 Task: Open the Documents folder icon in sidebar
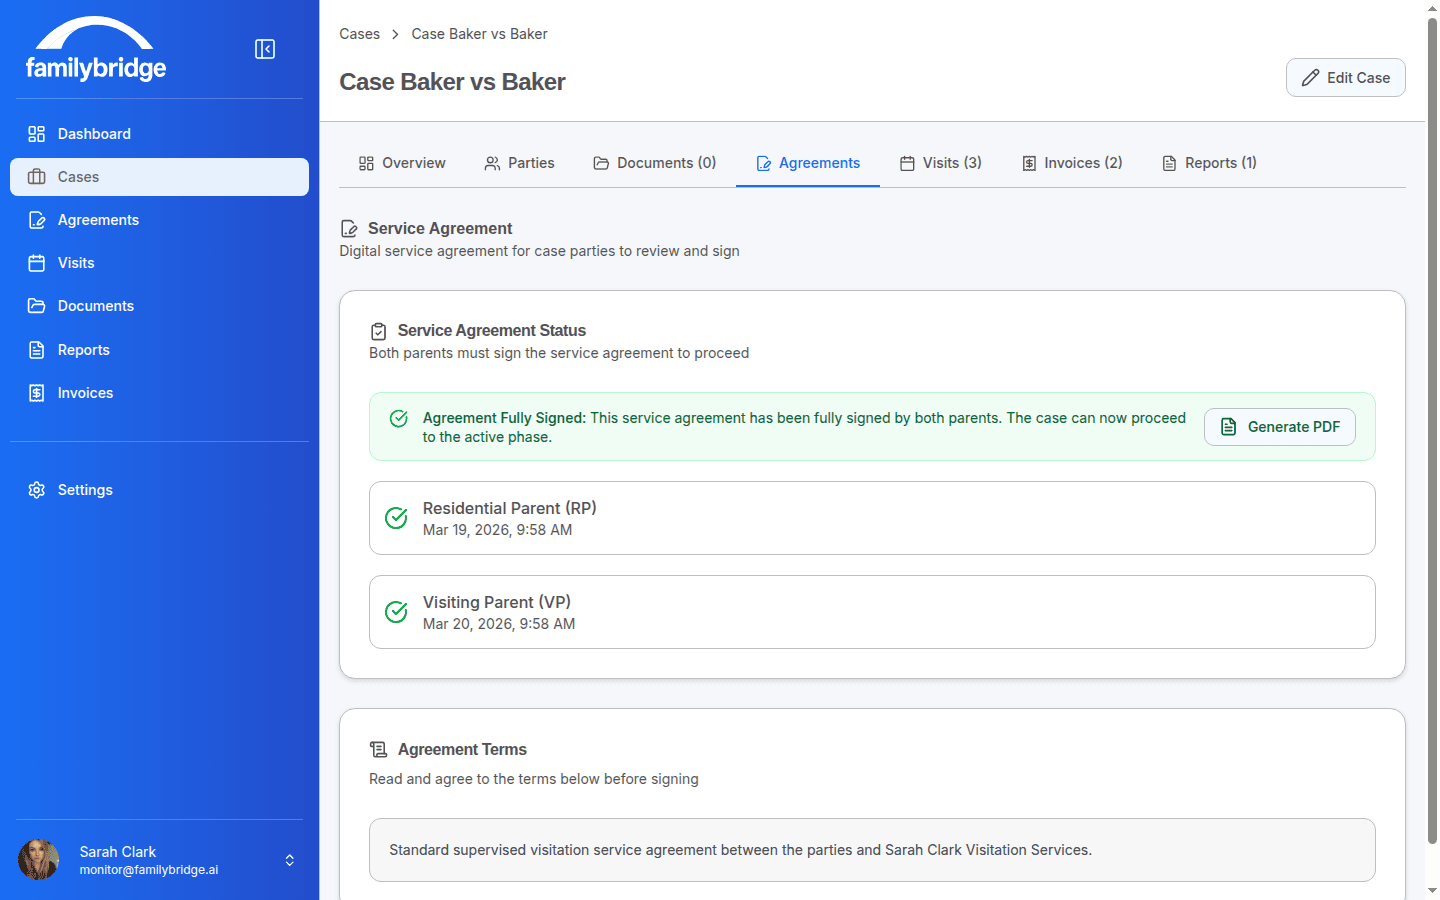click(x=37, y=305)
